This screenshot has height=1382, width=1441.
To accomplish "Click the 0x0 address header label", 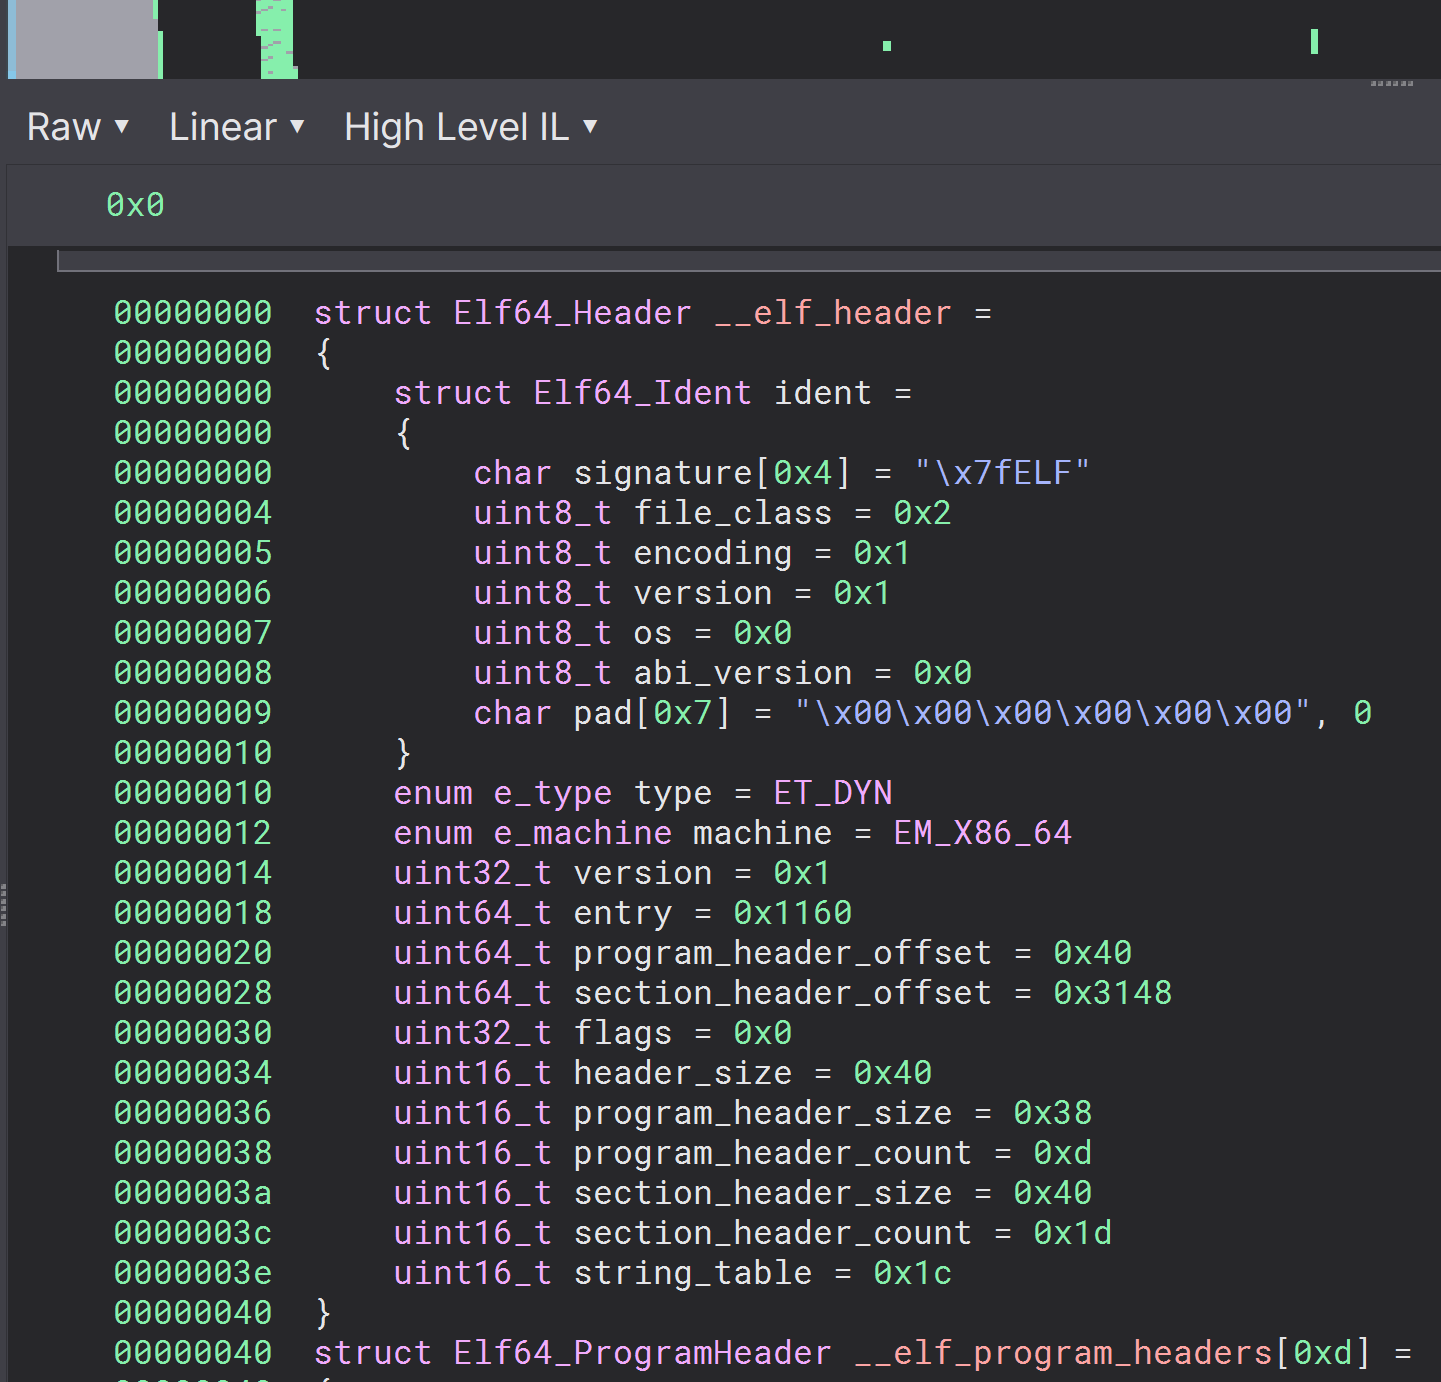I will click(135, 205).
